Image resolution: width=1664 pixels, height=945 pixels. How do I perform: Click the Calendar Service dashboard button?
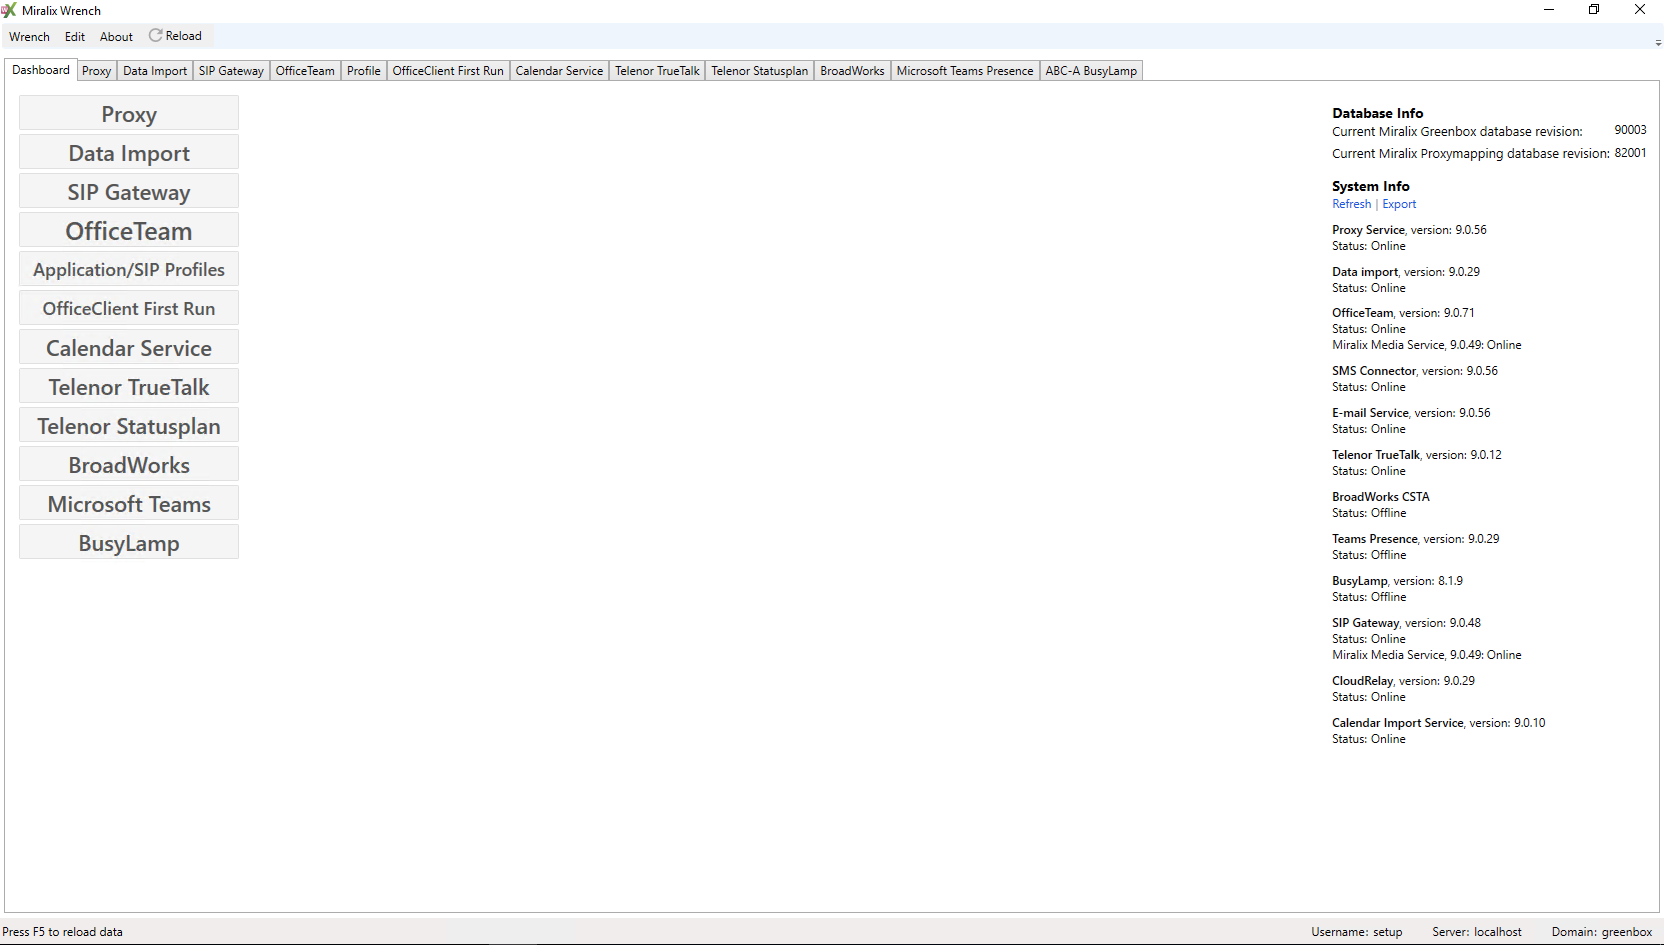[129, 348]
